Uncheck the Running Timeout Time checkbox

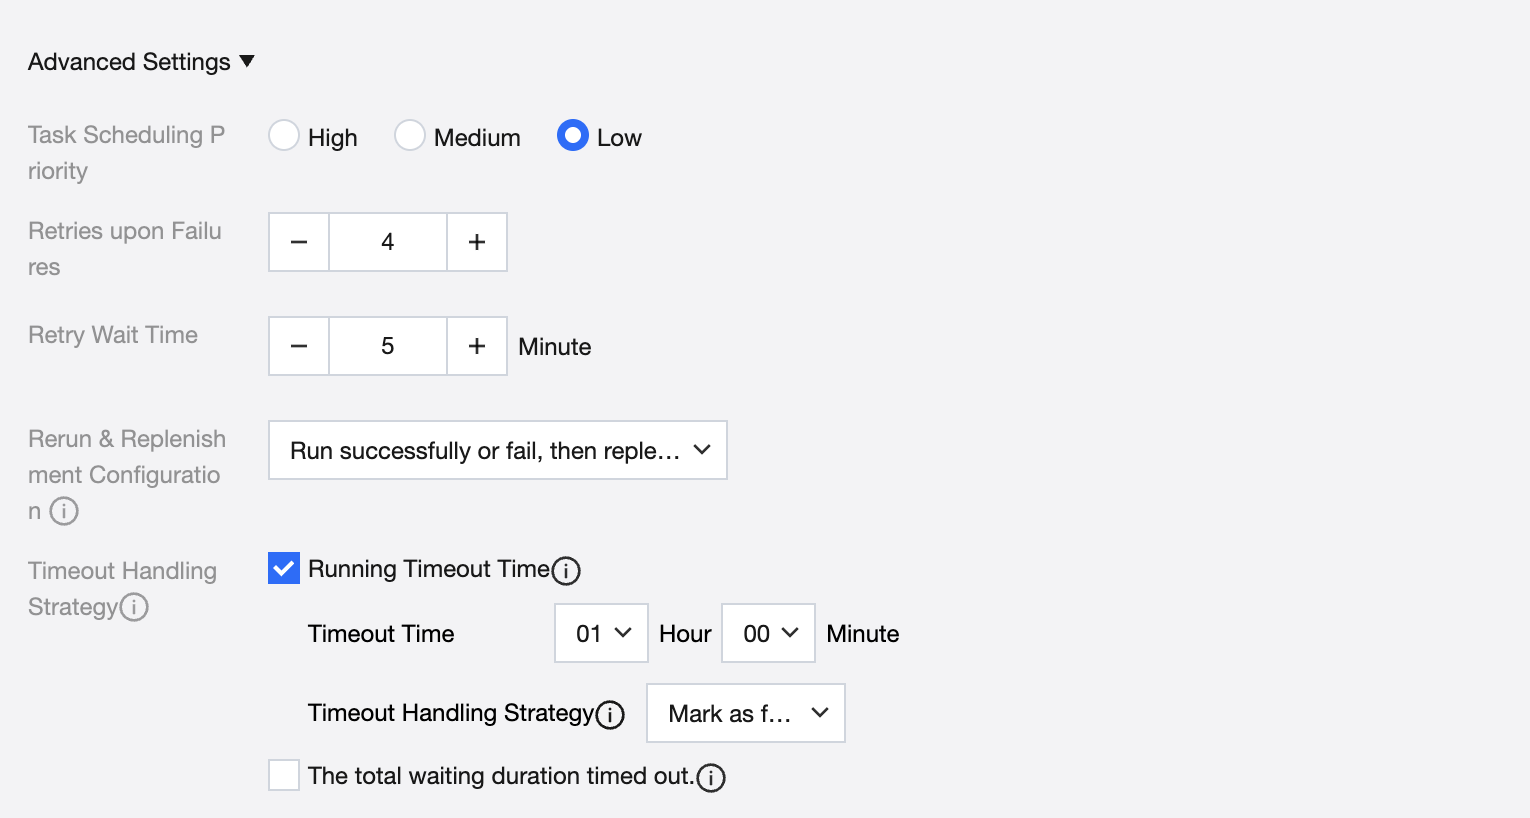pyautogui.click(x=284, y=569)
